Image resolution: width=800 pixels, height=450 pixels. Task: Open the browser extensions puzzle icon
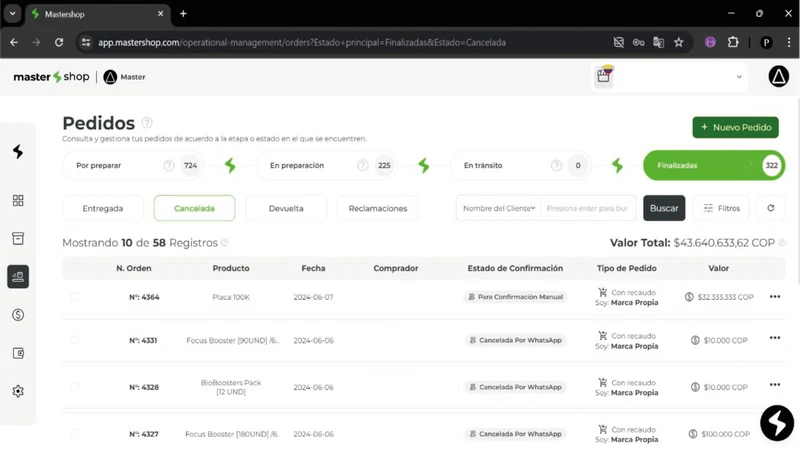(733, 42)
